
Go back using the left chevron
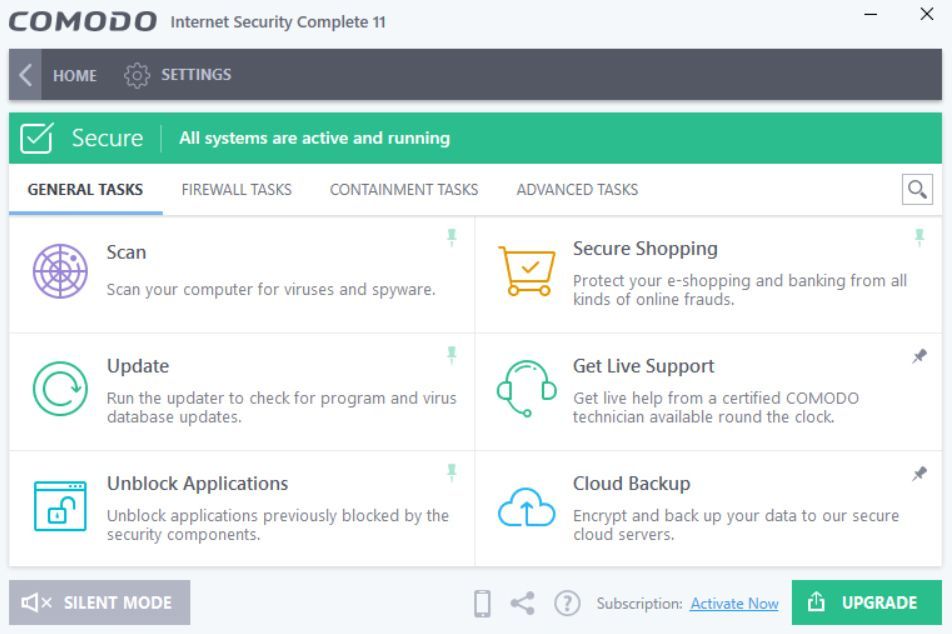[25, 75]
